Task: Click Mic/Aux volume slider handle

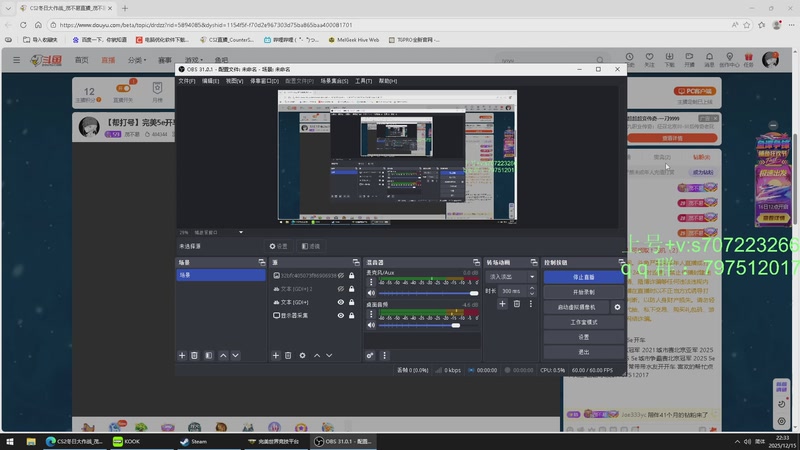Action: [474, 293]
